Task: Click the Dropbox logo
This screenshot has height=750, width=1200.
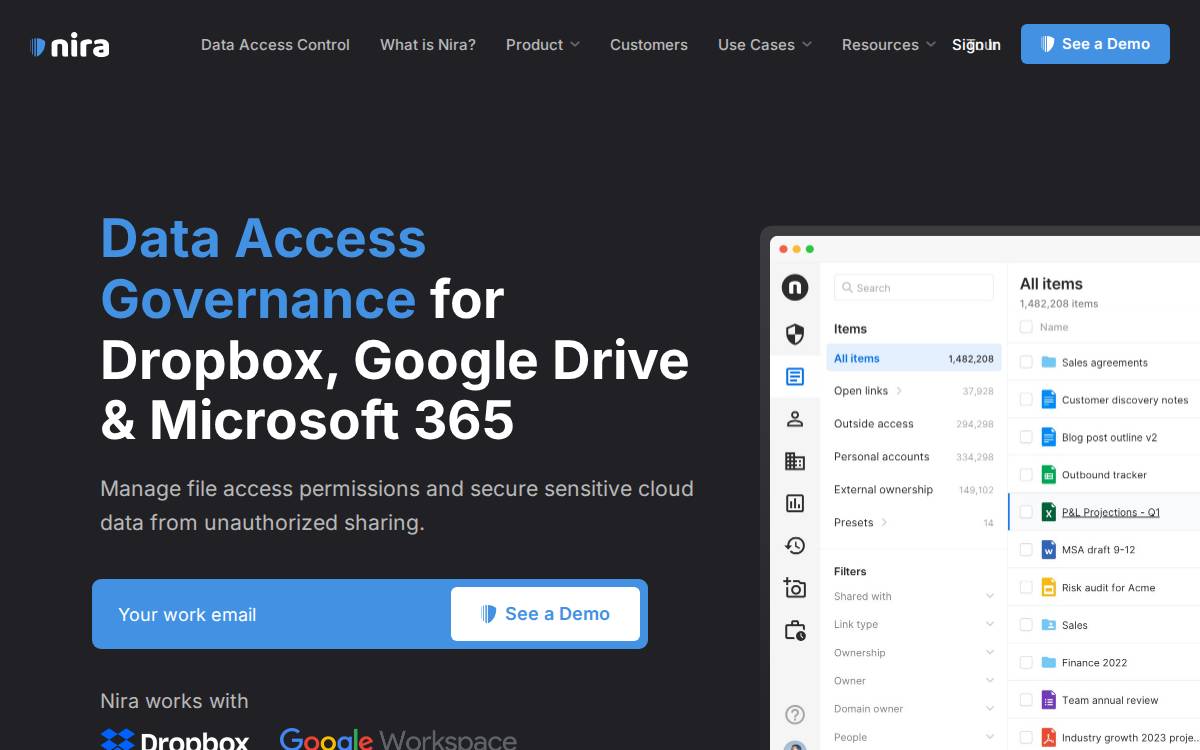Action: click(x=175, y=740)
